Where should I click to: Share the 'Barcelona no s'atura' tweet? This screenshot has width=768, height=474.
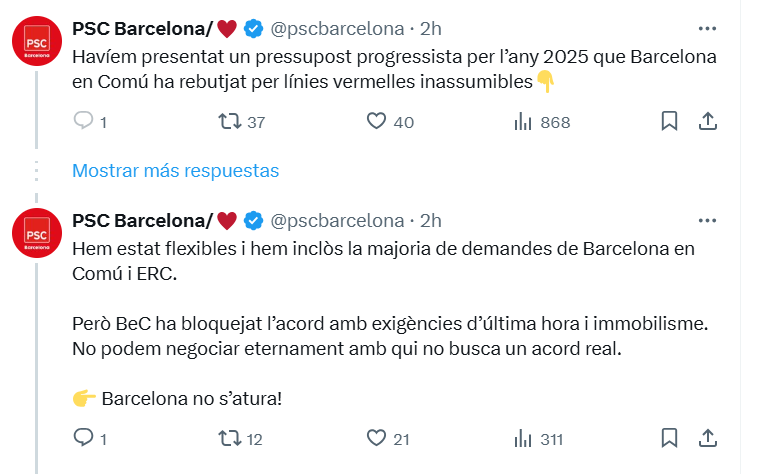[x=707, y=438]
